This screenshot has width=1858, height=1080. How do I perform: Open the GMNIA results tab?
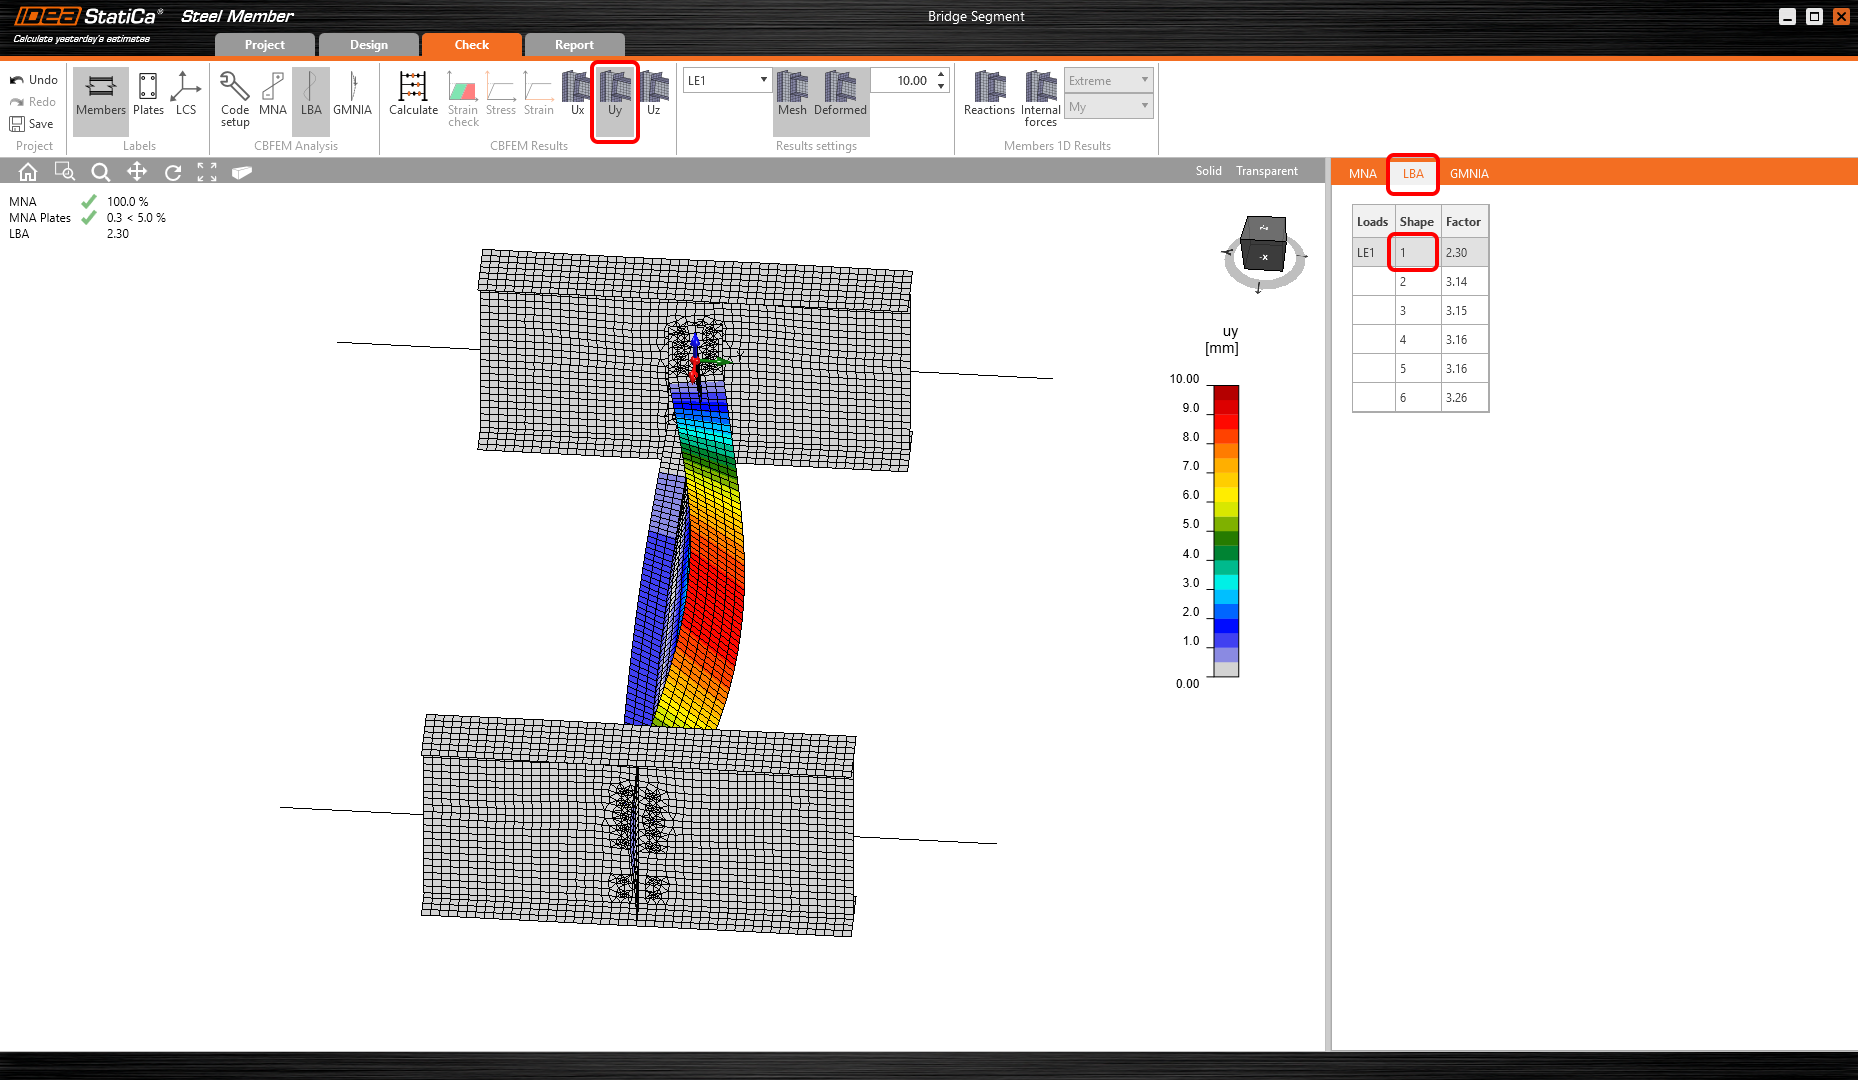pos(1469,174)
